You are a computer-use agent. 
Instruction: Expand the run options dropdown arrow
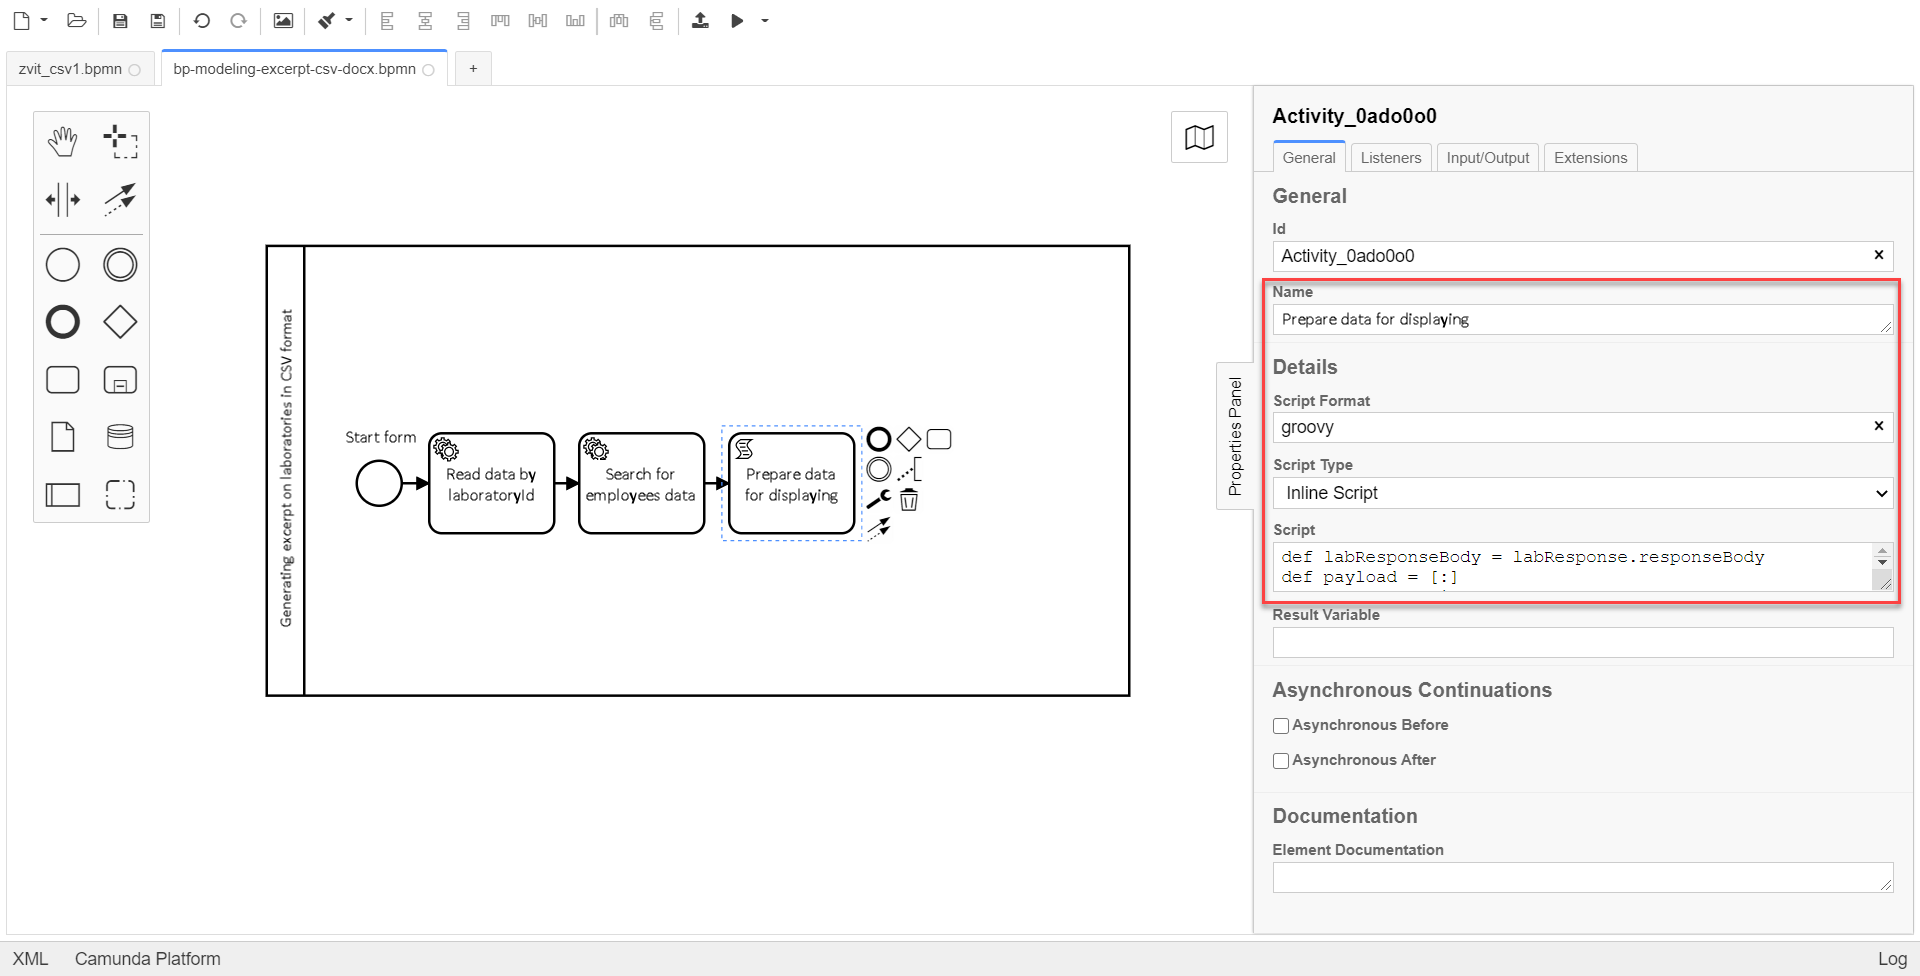coord(765,20)
